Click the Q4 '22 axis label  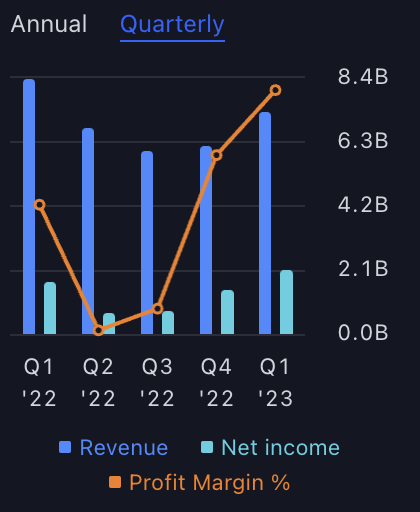coord(216,382)
